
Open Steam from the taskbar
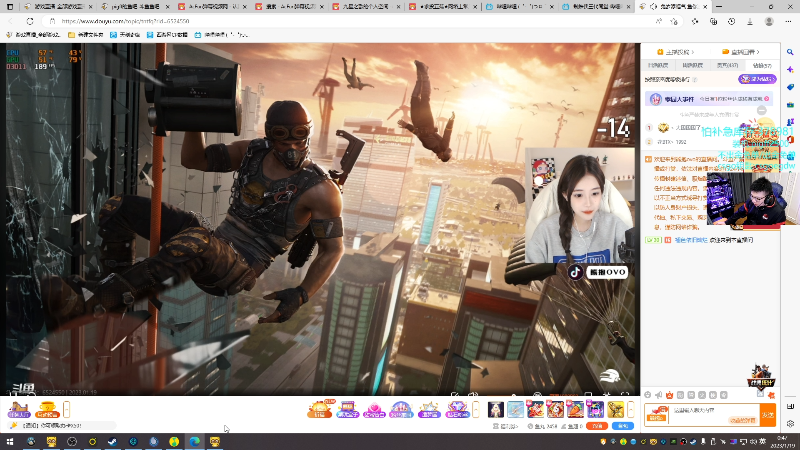[x=112, y=441]
